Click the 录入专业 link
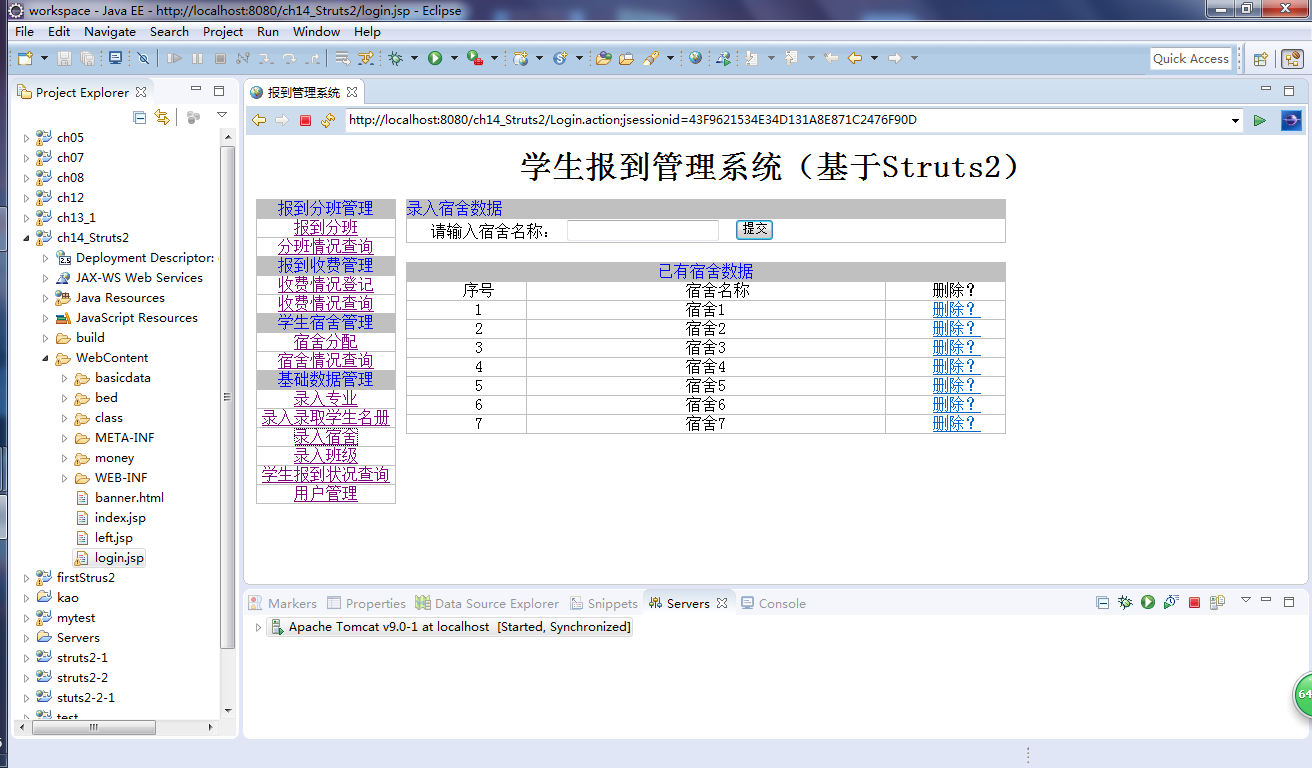Image resolution: width=1312 pixels, height=768 pixels. pyautogui.click(x=326, y=398)
